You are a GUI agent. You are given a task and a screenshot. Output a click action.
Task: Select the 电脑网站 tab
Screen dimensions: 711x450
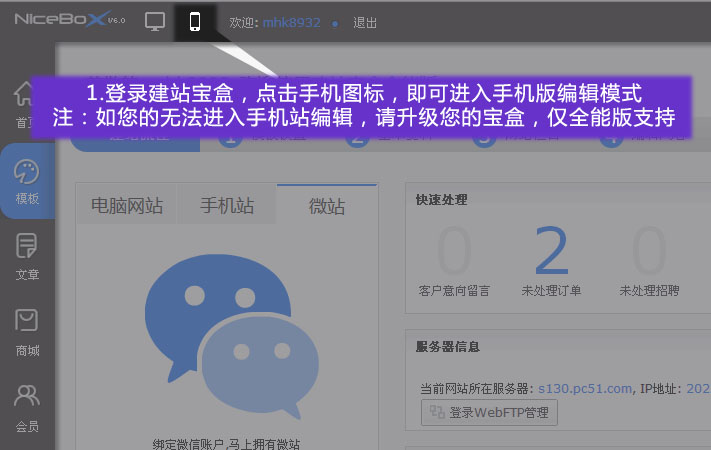pyautogui.click(x=127, y=206)
